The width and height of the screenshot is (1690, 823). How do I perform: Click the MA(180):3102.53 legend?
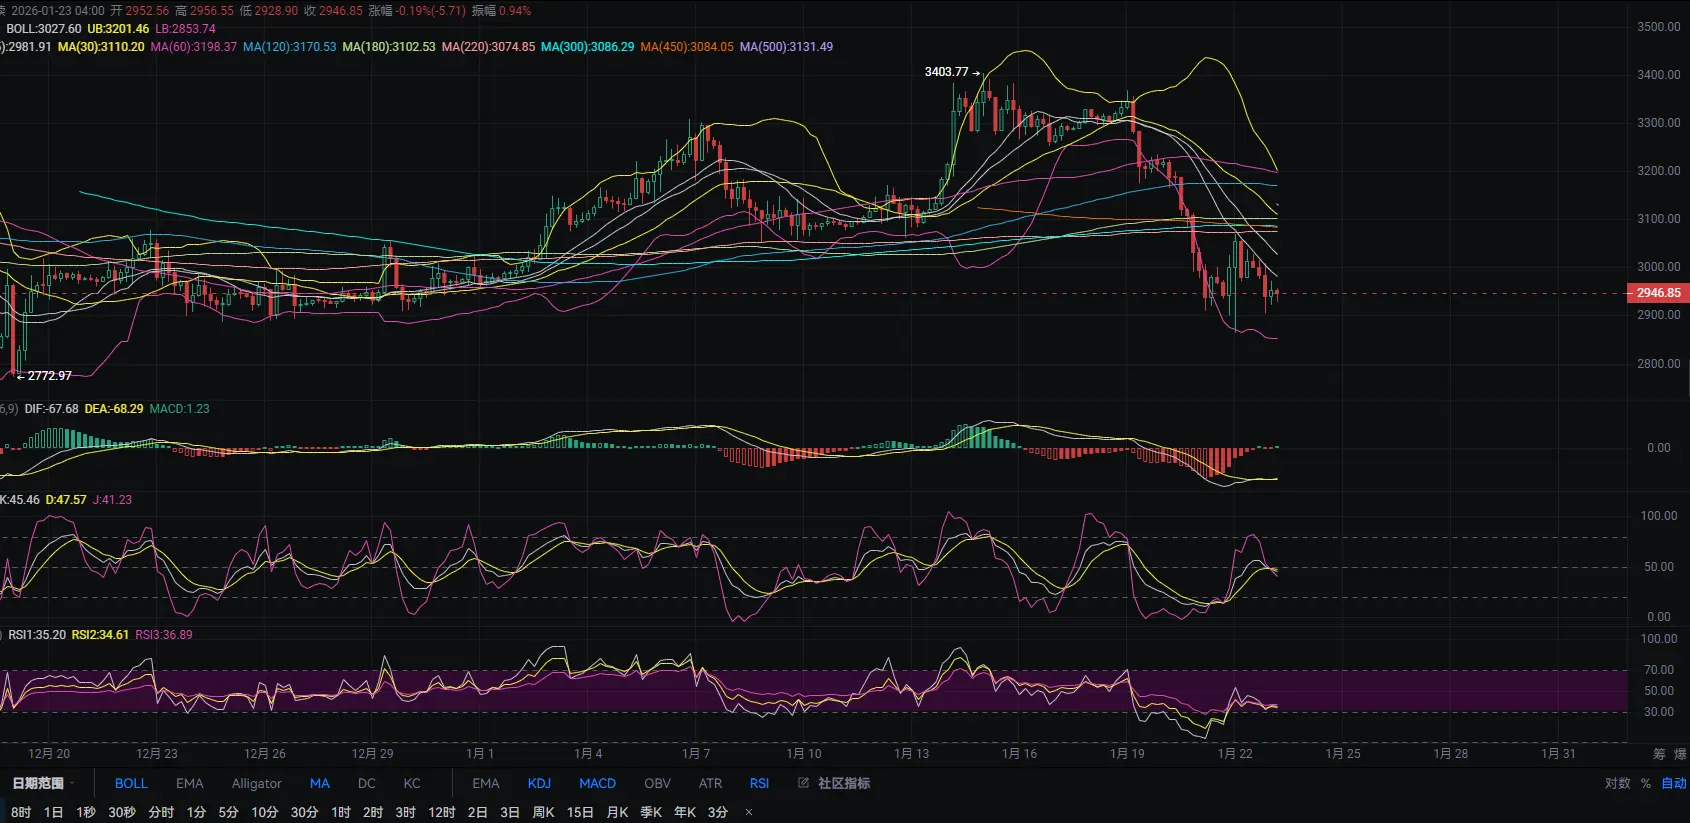click(389, 47)
